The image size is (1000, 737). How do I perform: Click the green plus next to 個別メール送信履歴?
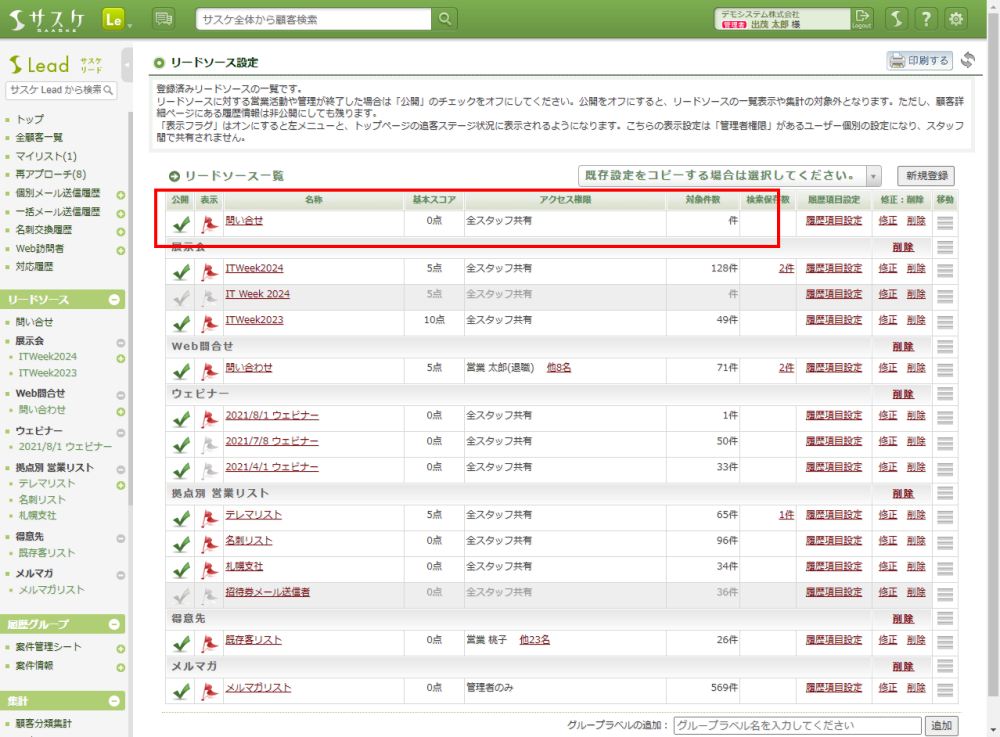(120, 194)
